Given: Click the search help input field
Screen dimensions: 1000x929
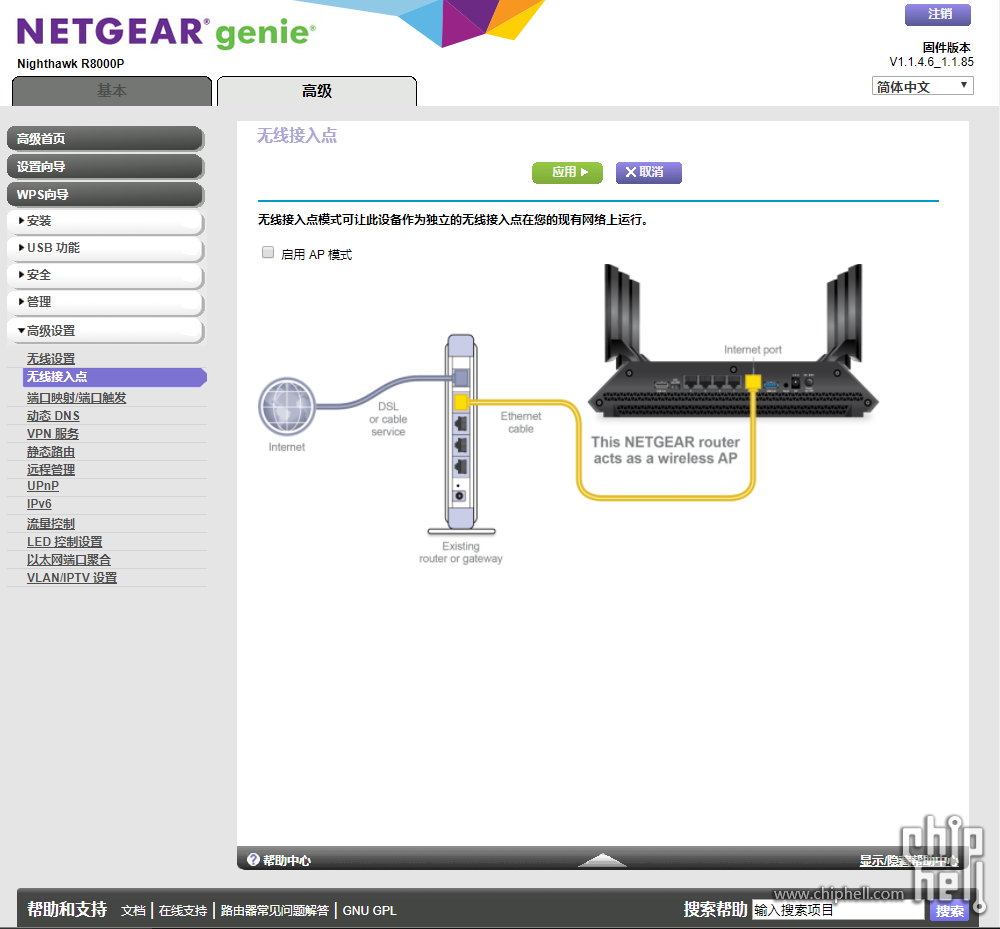Looking at the screenshot, I should tap(838, 910).
